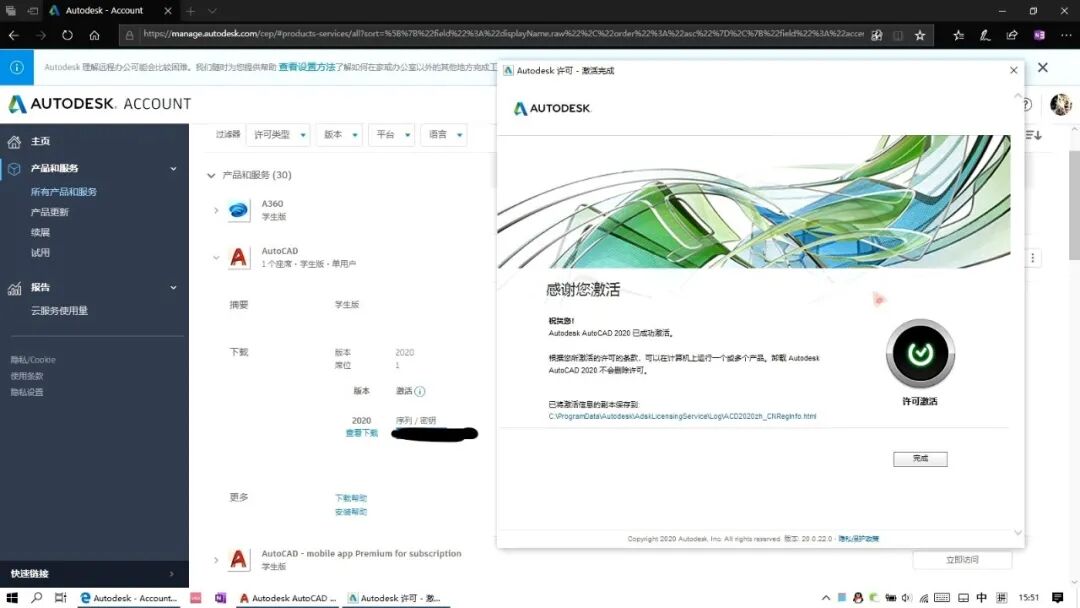Click 查看下载 link under 2020

[362, 433]
